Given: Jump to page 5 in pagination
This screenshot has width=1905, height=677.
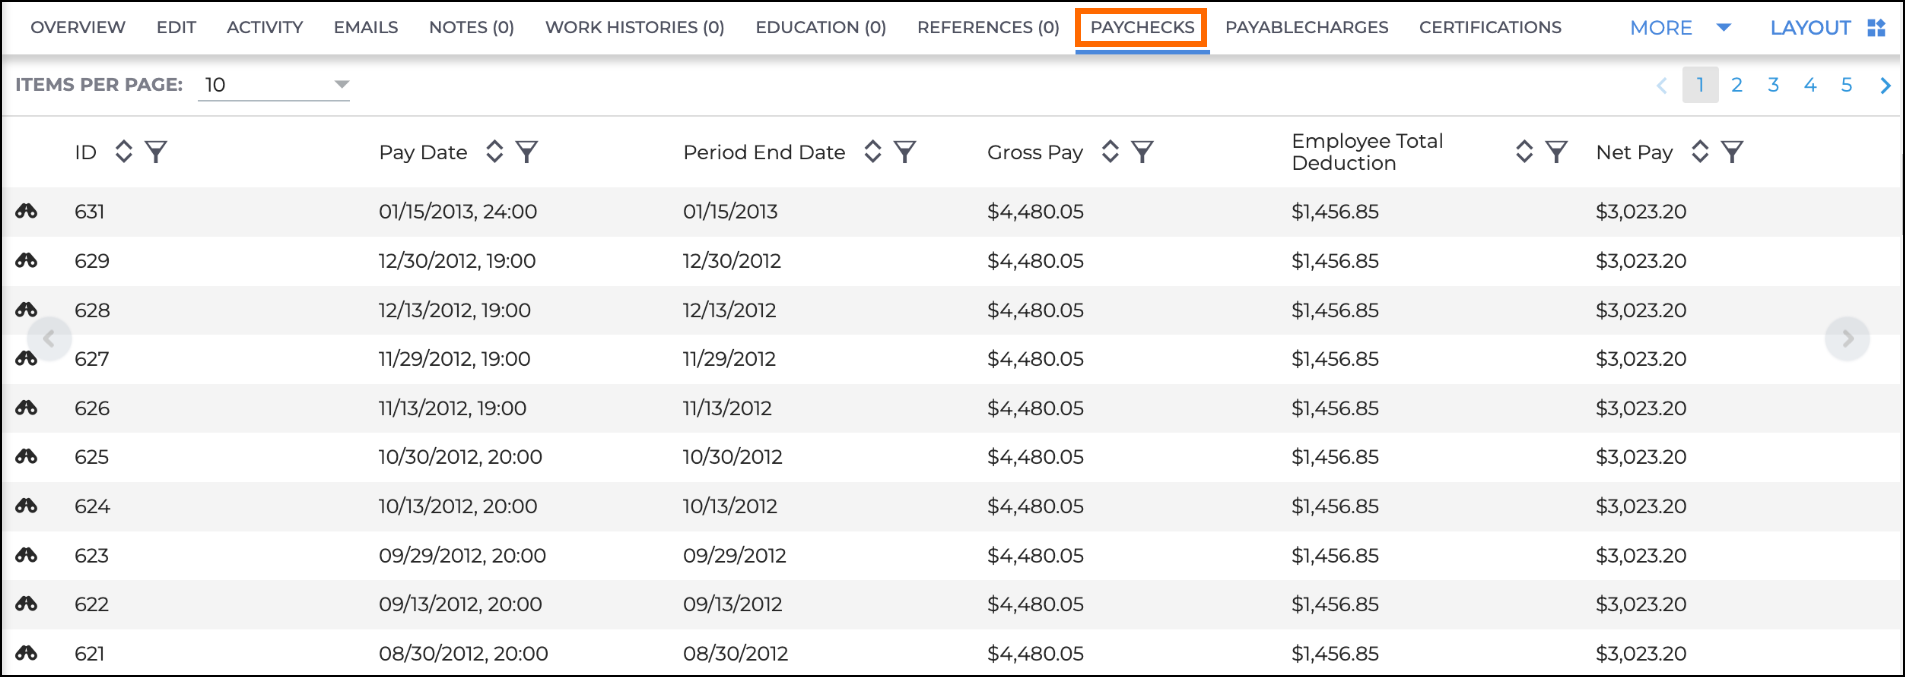Looking at the screenshot, I should [1846, 85].
